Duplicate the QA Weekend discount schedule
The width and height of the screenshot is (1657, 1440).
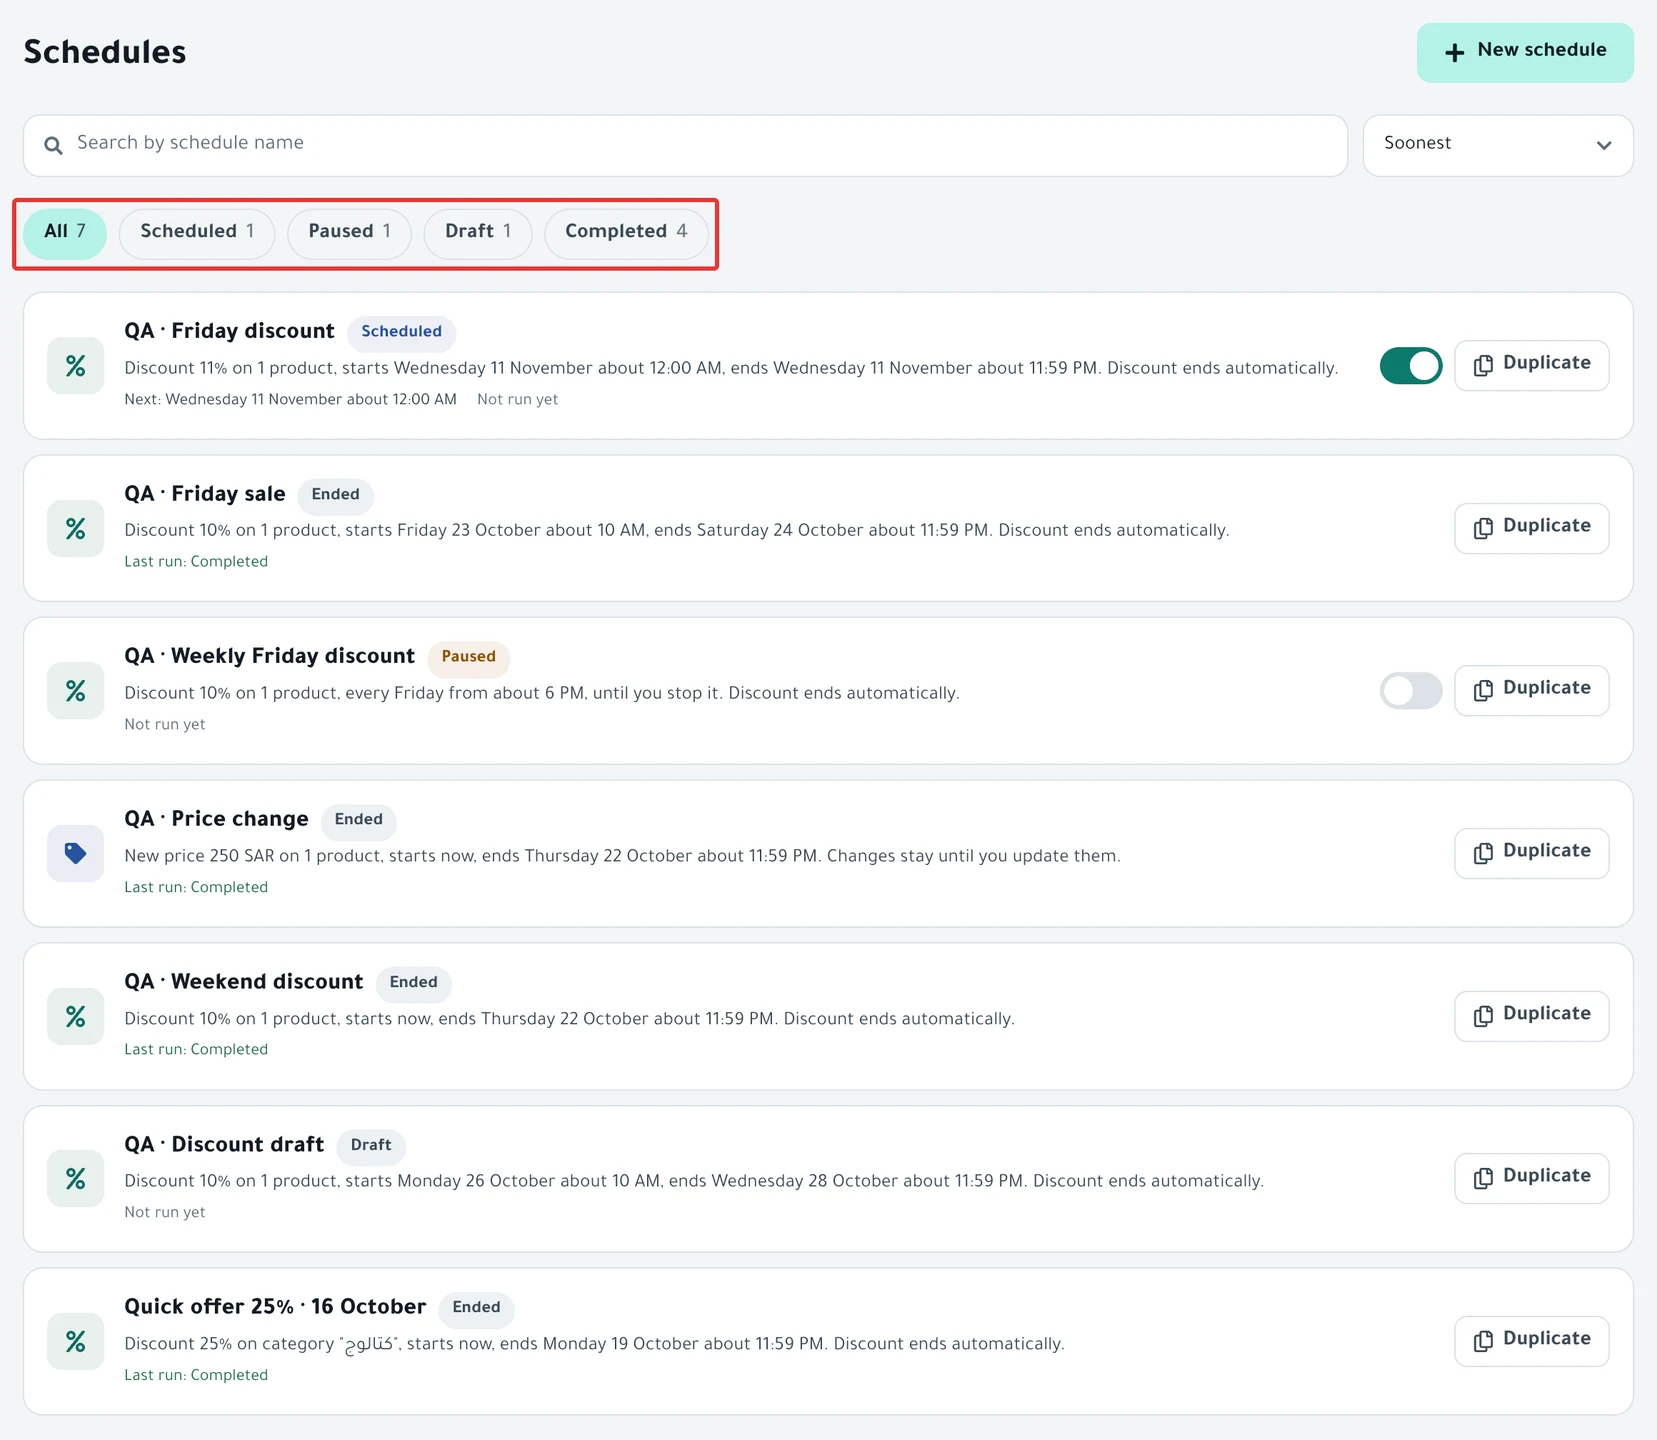(1532, 1016)
